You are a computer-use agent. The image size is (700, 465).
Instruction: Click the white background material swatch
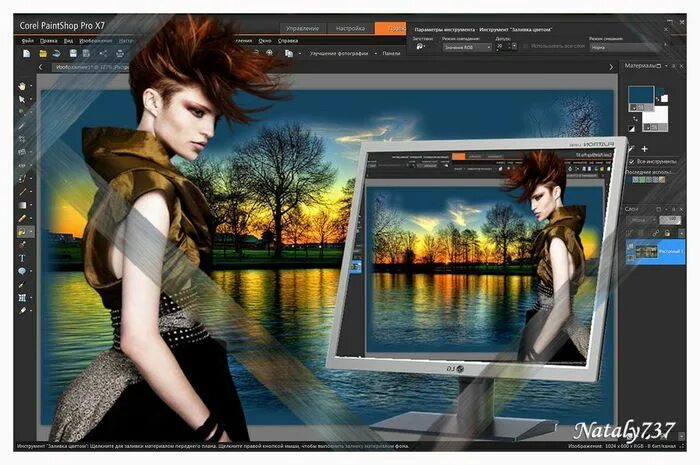(658, 114)
